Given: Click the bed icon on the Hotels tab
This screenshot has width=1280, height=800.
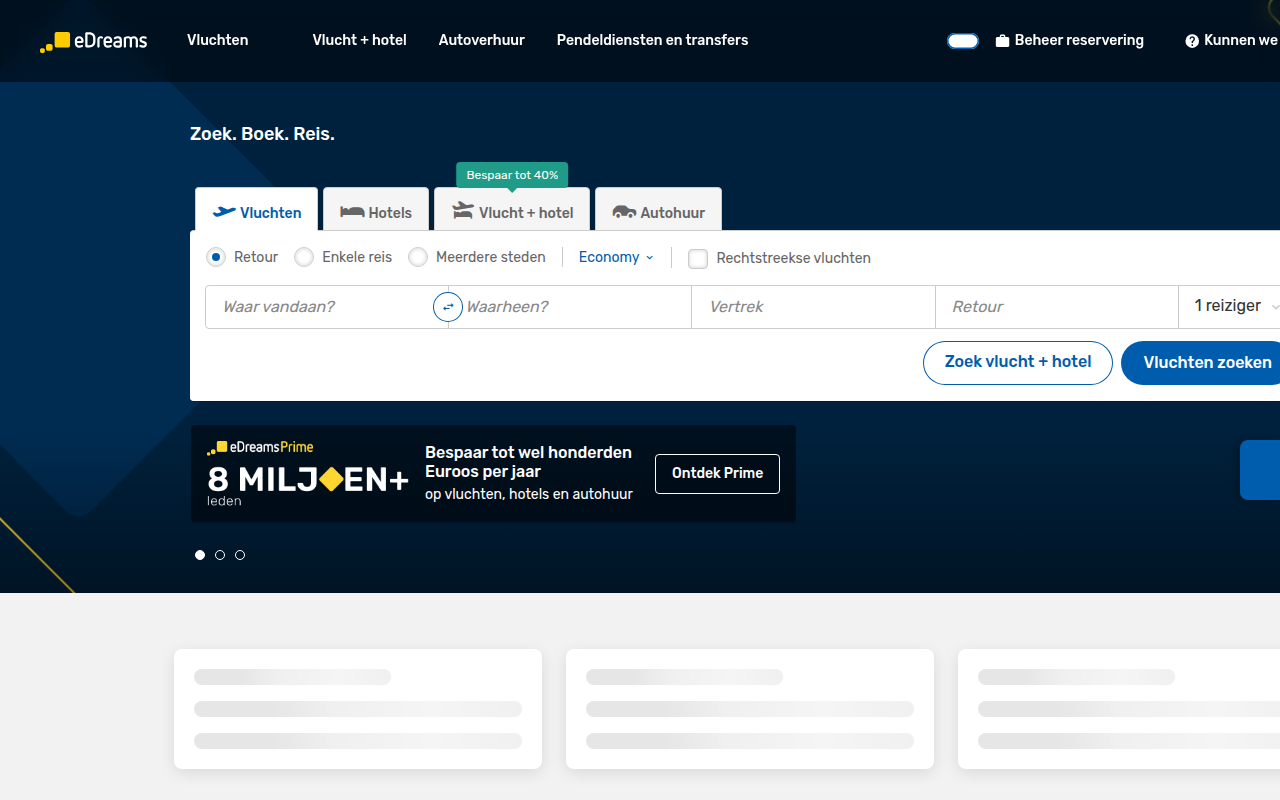Looking at the screenshot, I should [352, 212].
